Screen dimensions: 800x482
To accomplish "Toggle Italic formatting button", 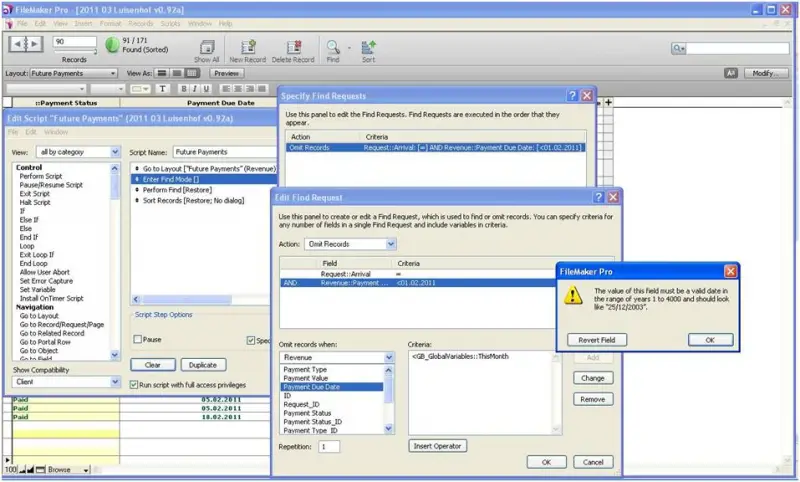I will pos(195,89).
